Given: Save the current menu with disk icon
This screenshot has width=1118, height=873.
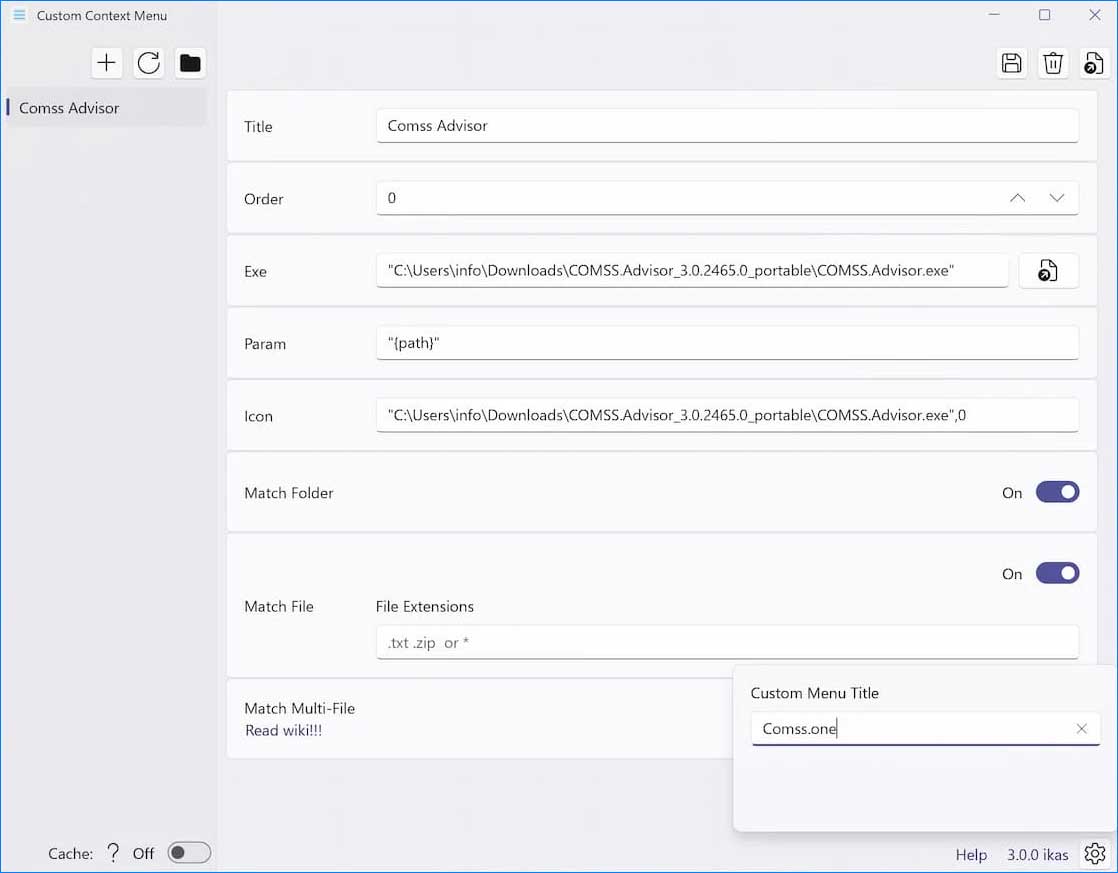Looking at the screenshot, I should 1011,63.
